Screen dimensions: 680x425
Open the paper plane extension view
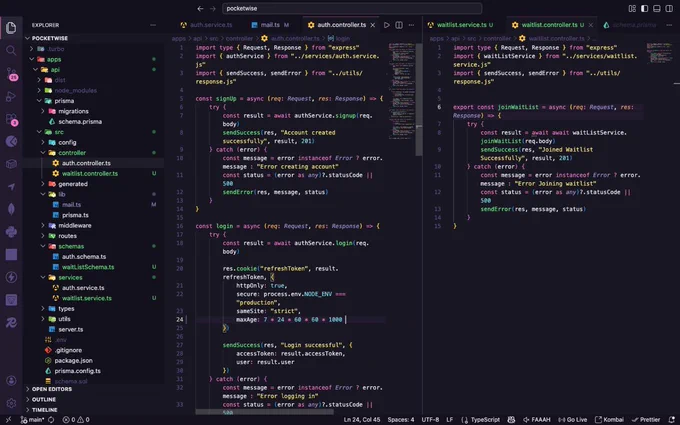[11, 186]
